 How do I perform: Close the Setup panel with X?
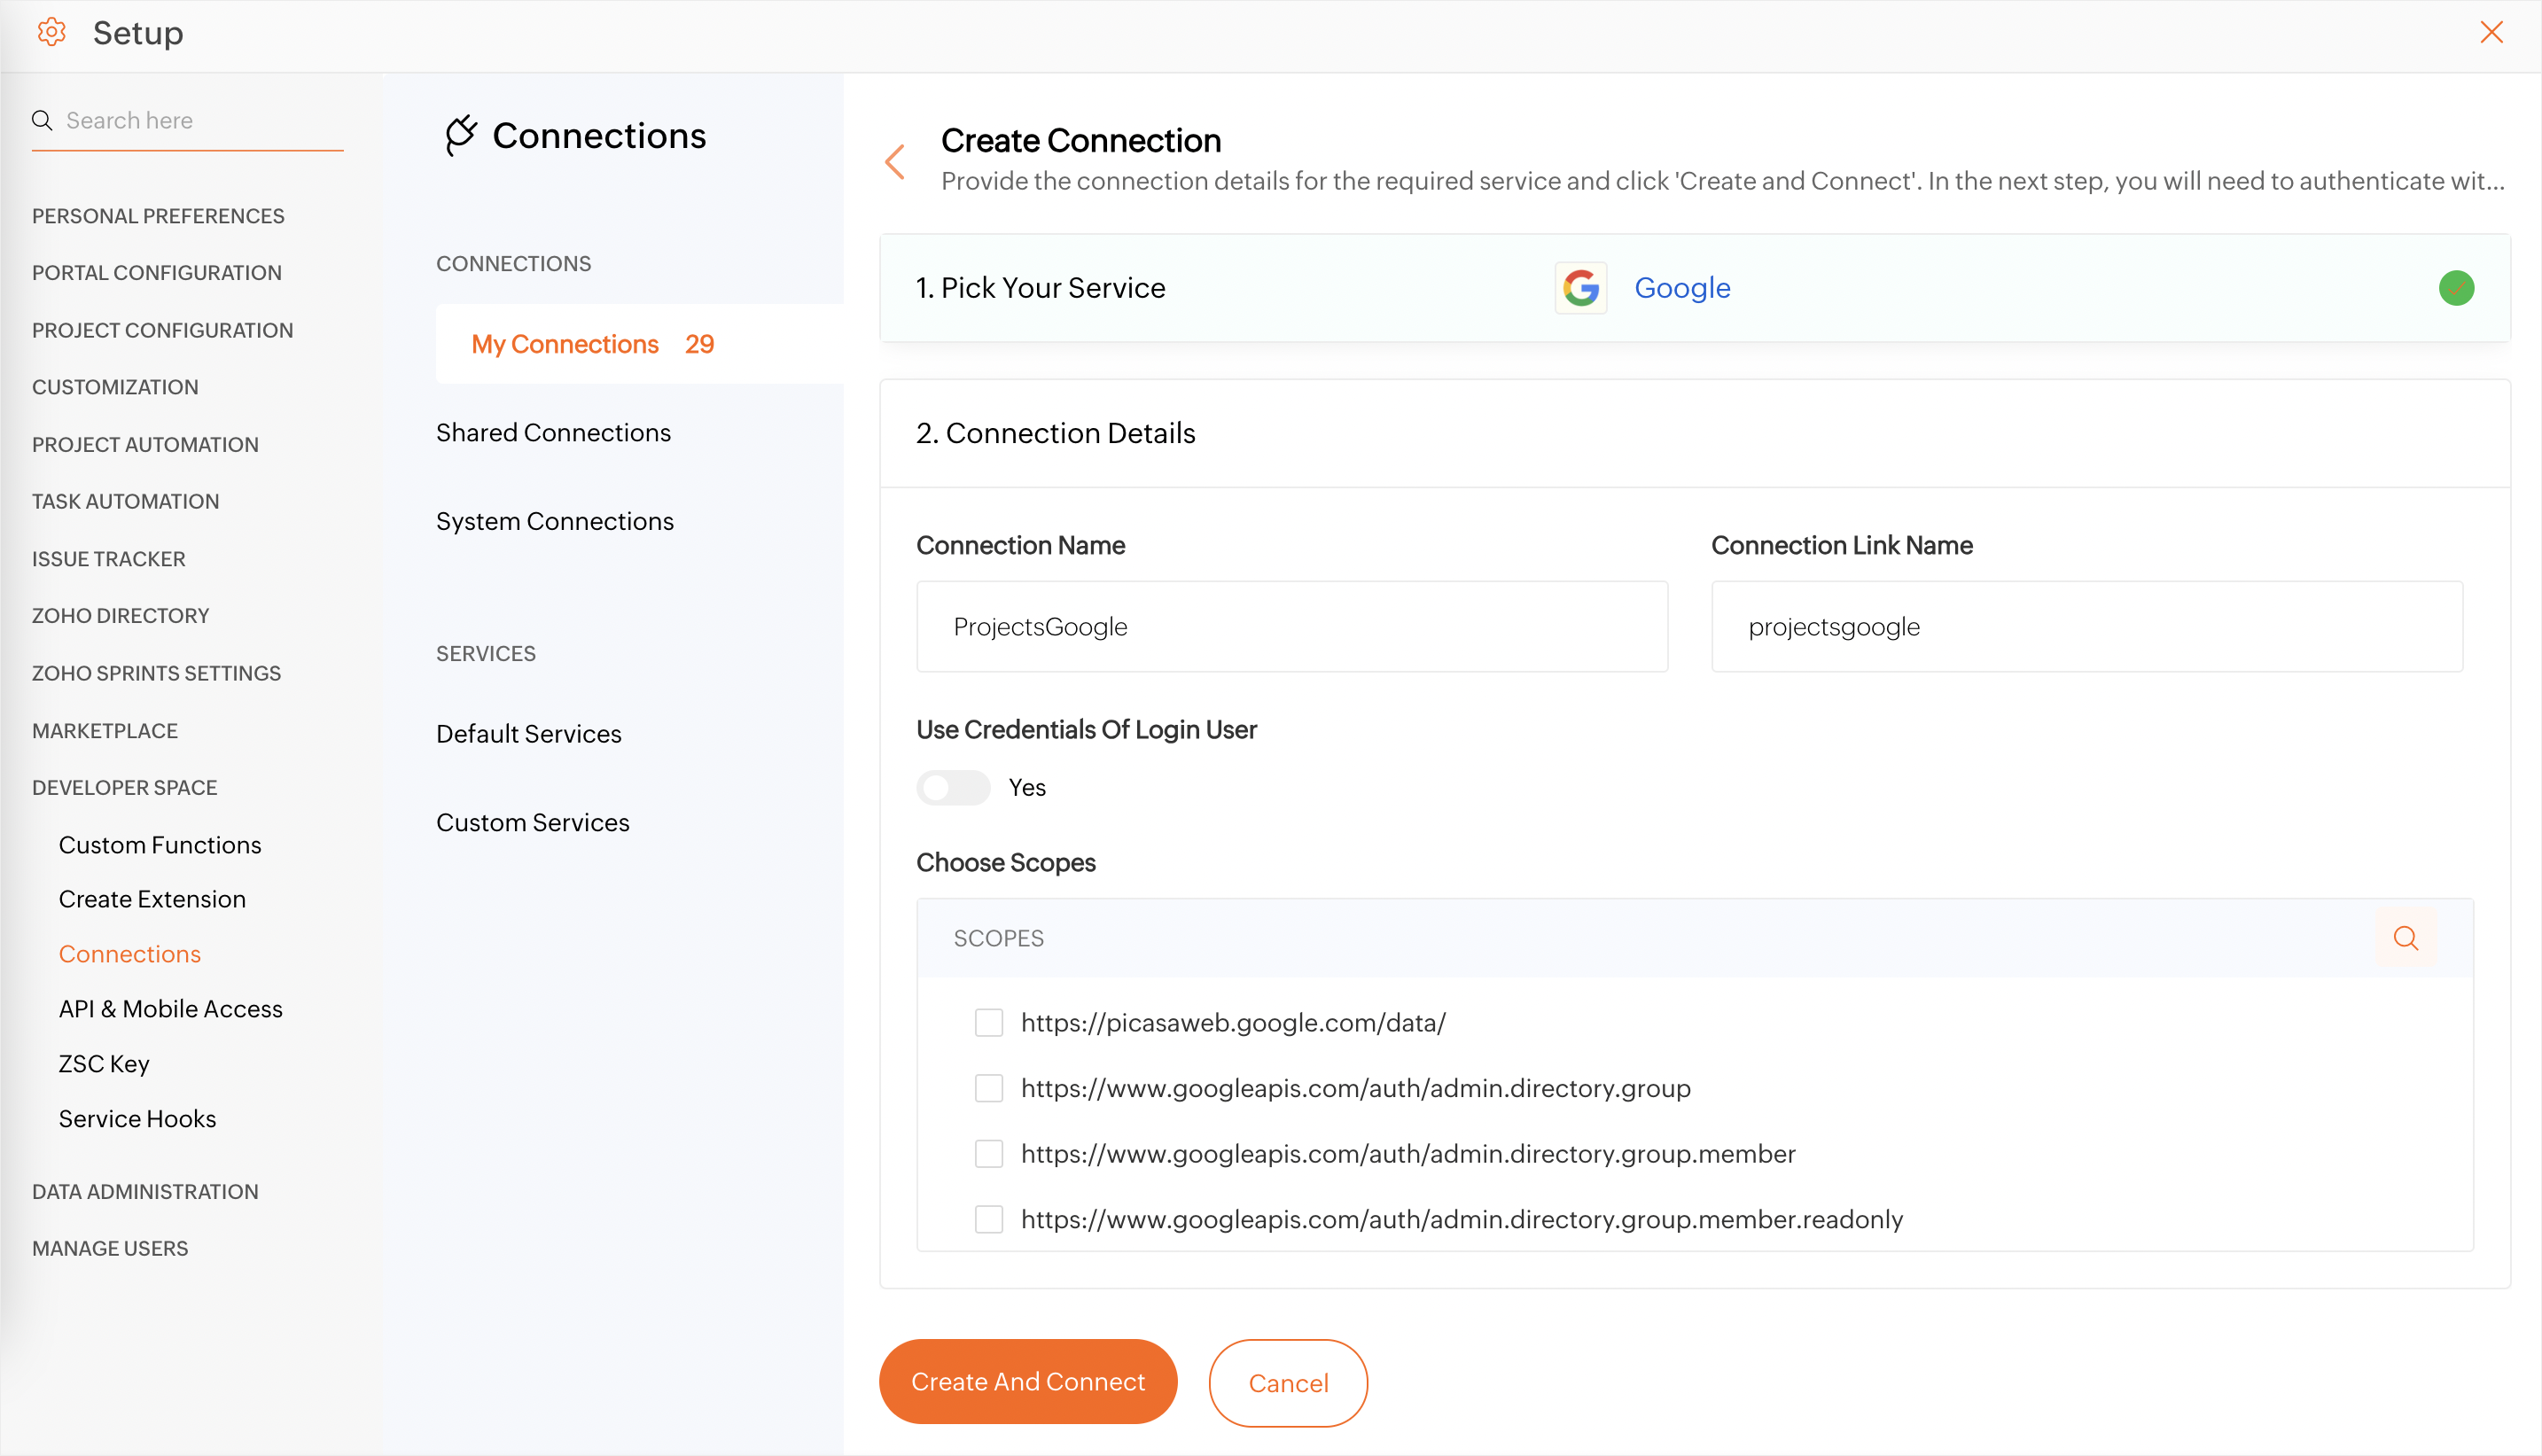point(2491,32)
